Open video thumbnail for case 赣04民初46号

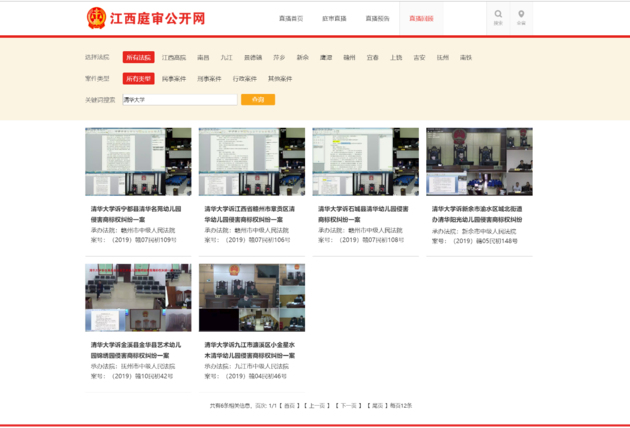click(252, 297)
